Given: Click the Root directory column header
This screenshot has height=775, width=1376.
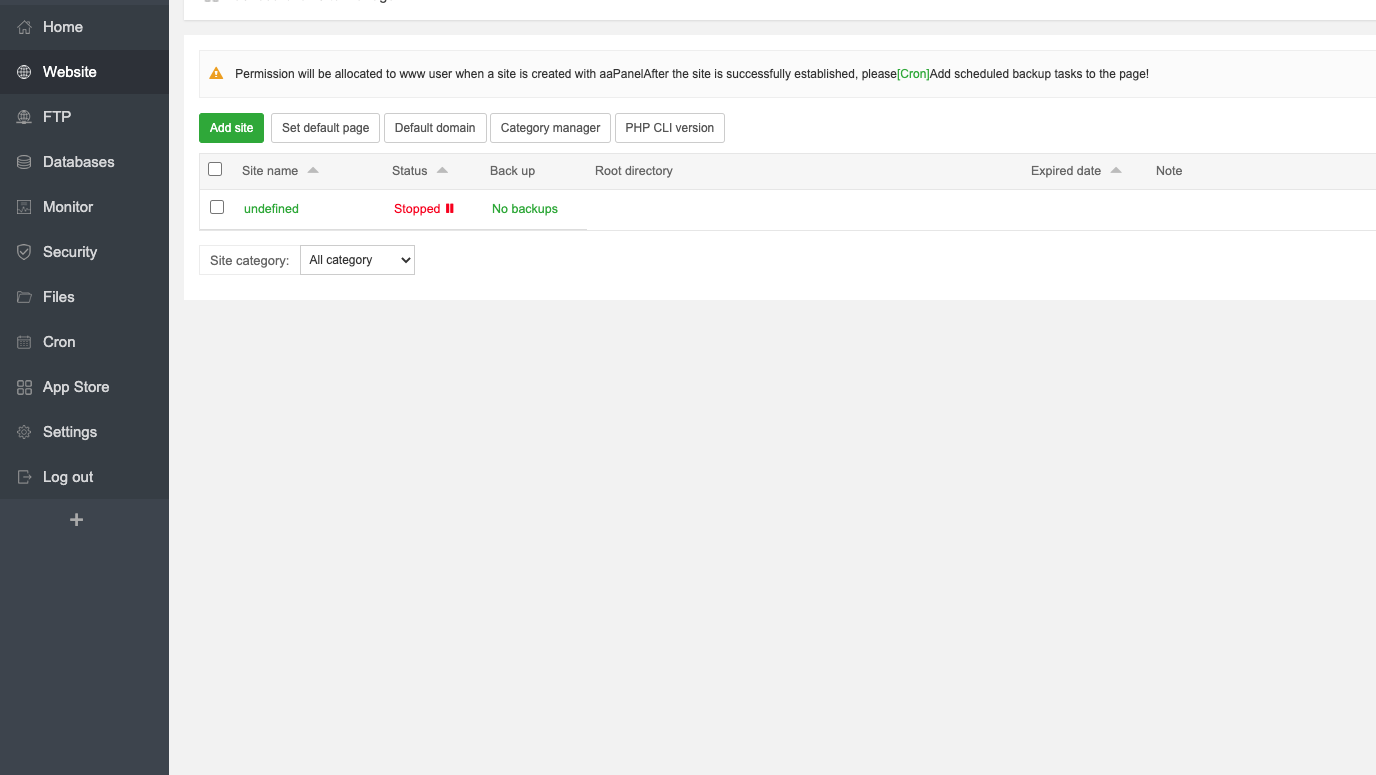Looking at the screenshot, I should coord(634,171).
